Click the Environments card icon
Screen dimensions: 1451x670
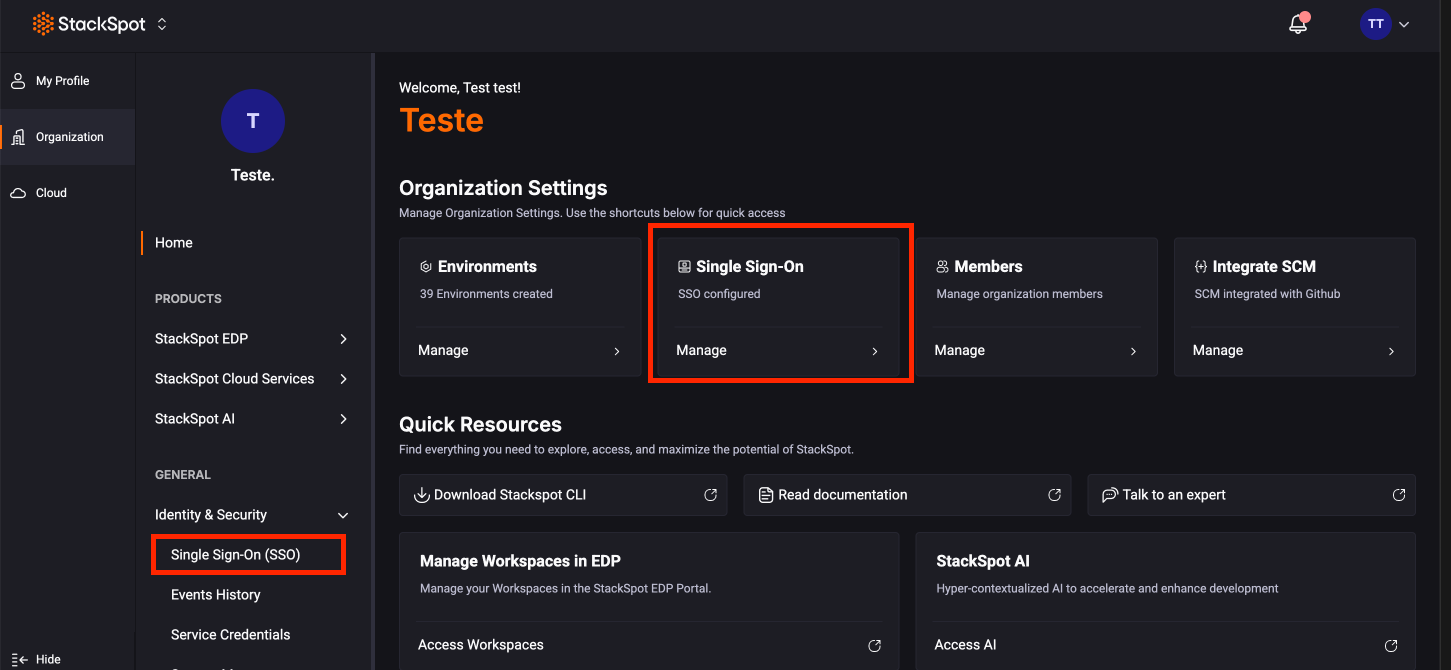click(x=423, y=266)
